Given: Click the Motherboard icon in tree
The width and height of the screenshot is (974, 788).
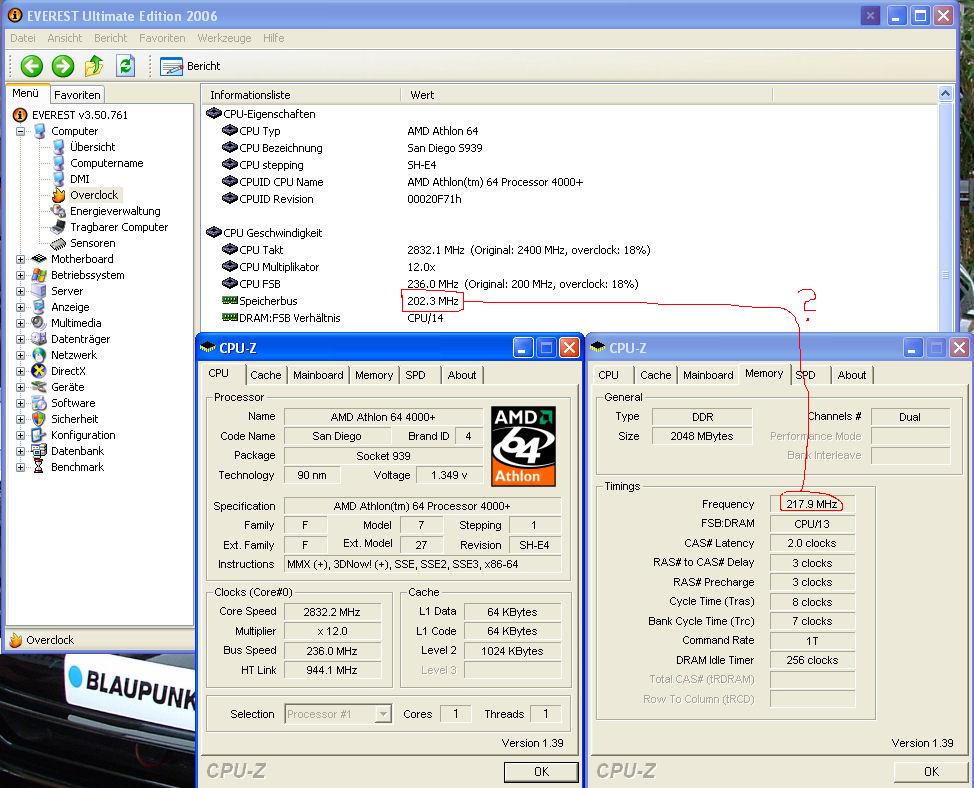Looking at the screenshot, I should (39, 259).
